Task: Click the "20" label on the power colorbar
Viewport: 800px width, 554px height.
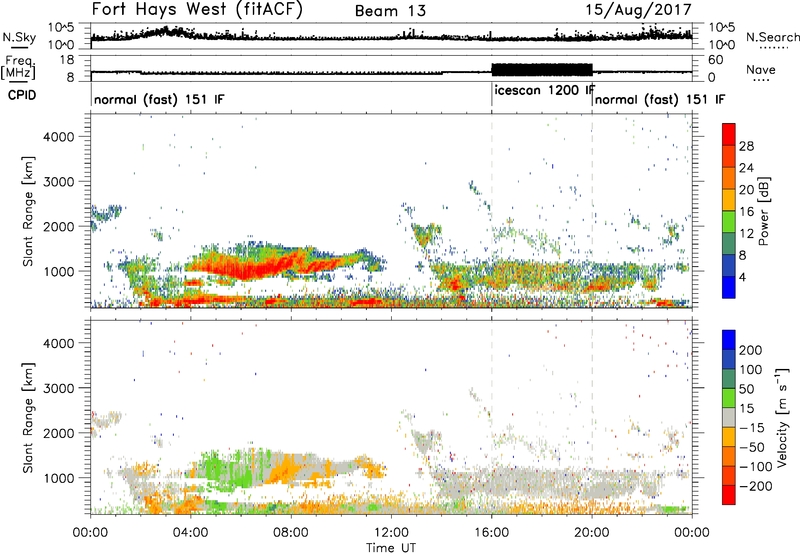Action: click(x=746, y=190)
